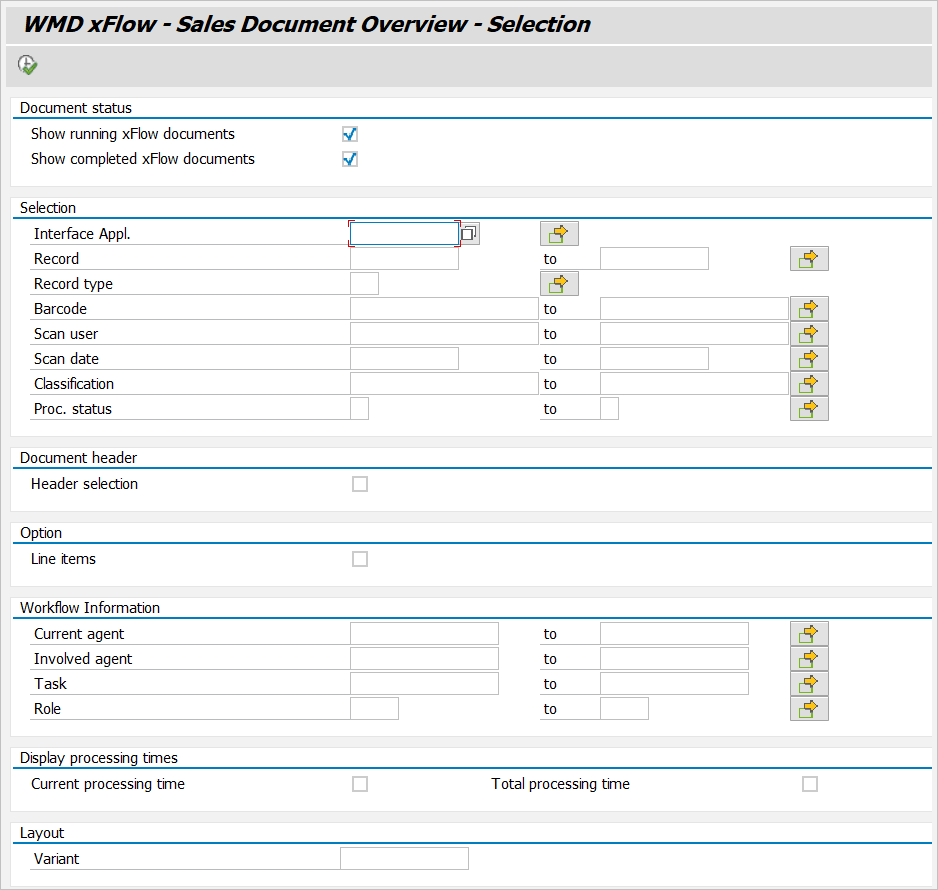Click multiple selection arrow for Role
Image resolution: width=938 pixels, height=890 pixels.
(x=809, y=709)
